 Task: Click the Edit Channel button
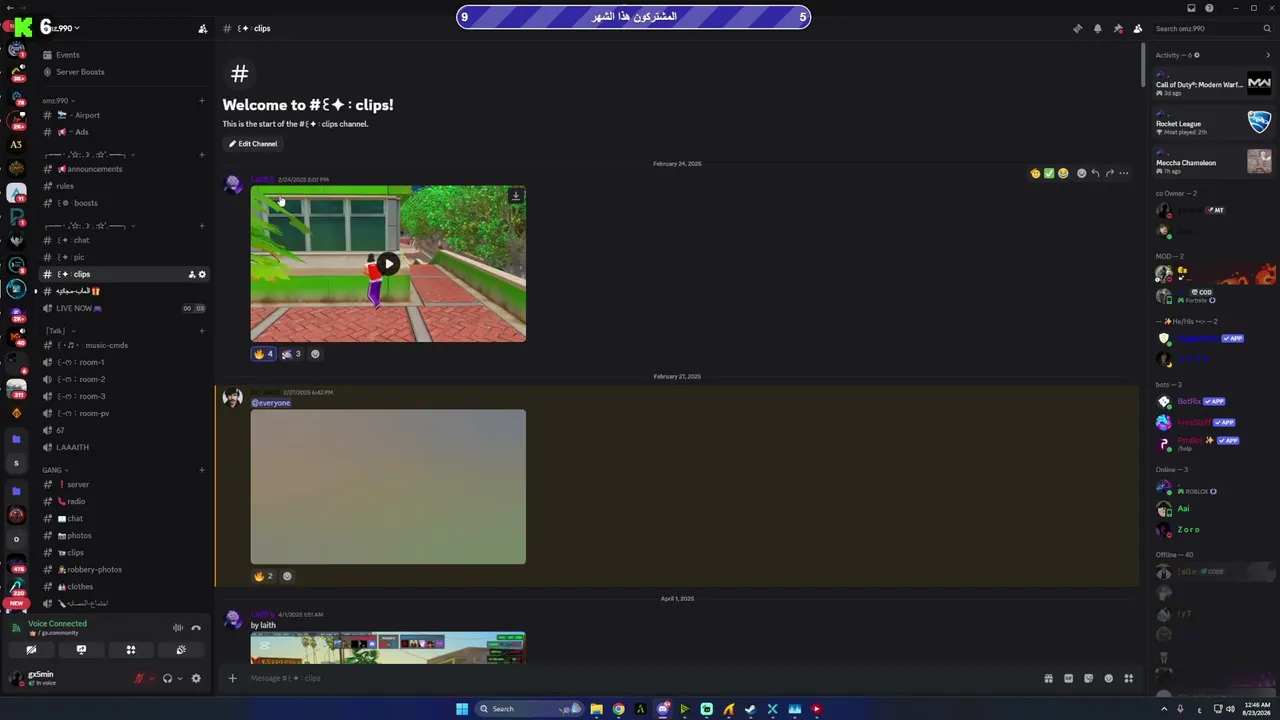[x=253, y=144]
